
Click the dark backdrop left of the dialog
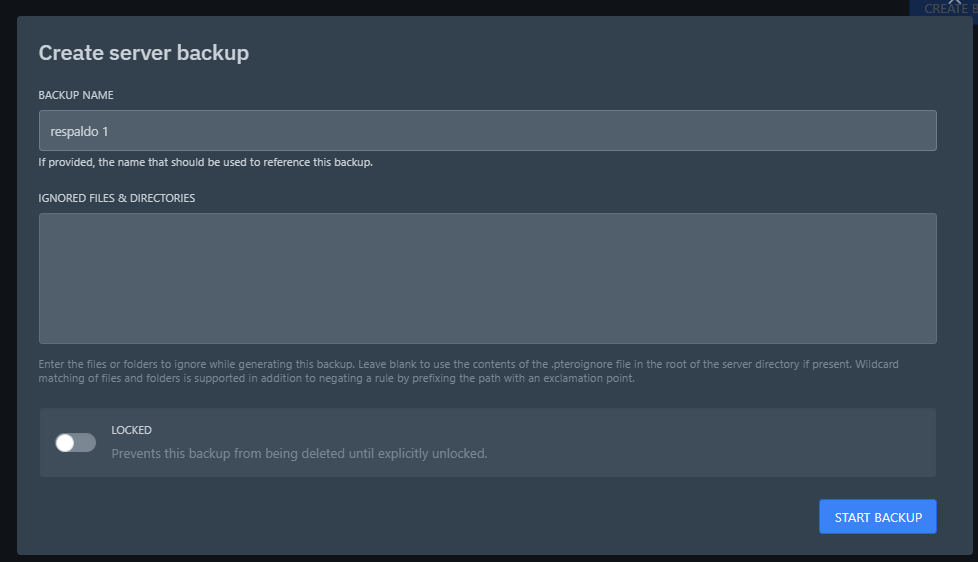(7, 300)
